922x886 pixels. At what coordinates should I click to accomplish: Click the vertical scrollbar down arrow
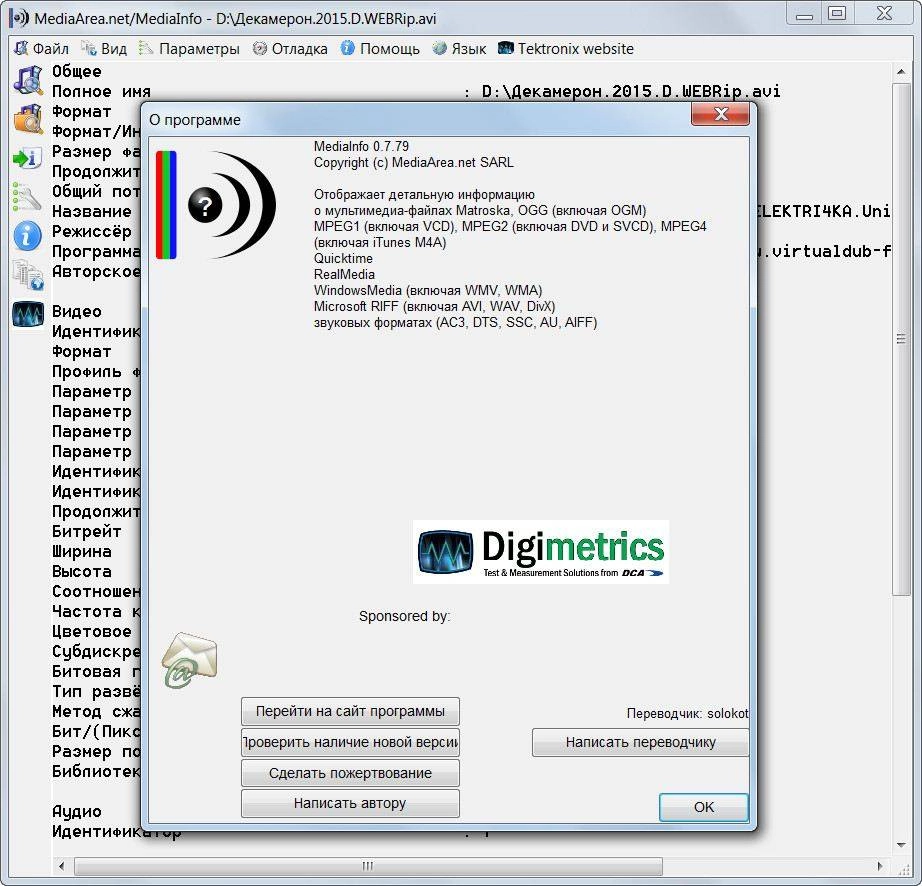901,845
